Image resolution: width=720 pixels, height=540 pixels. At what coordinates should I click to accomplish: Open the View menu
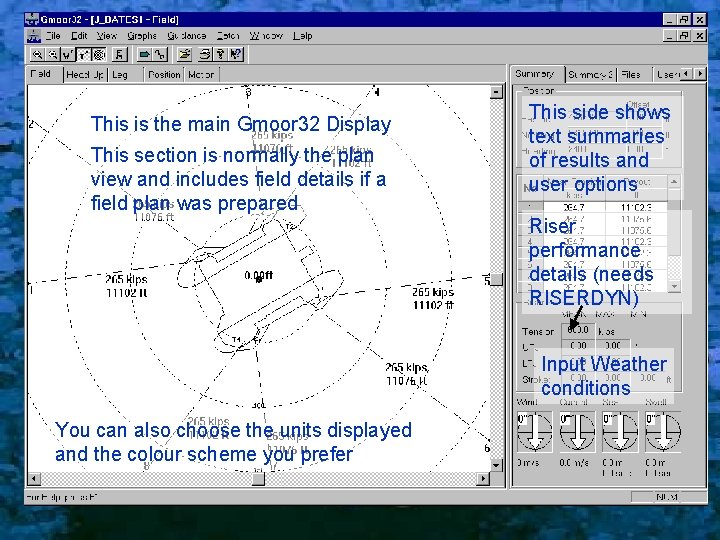(x=107, y=36)
